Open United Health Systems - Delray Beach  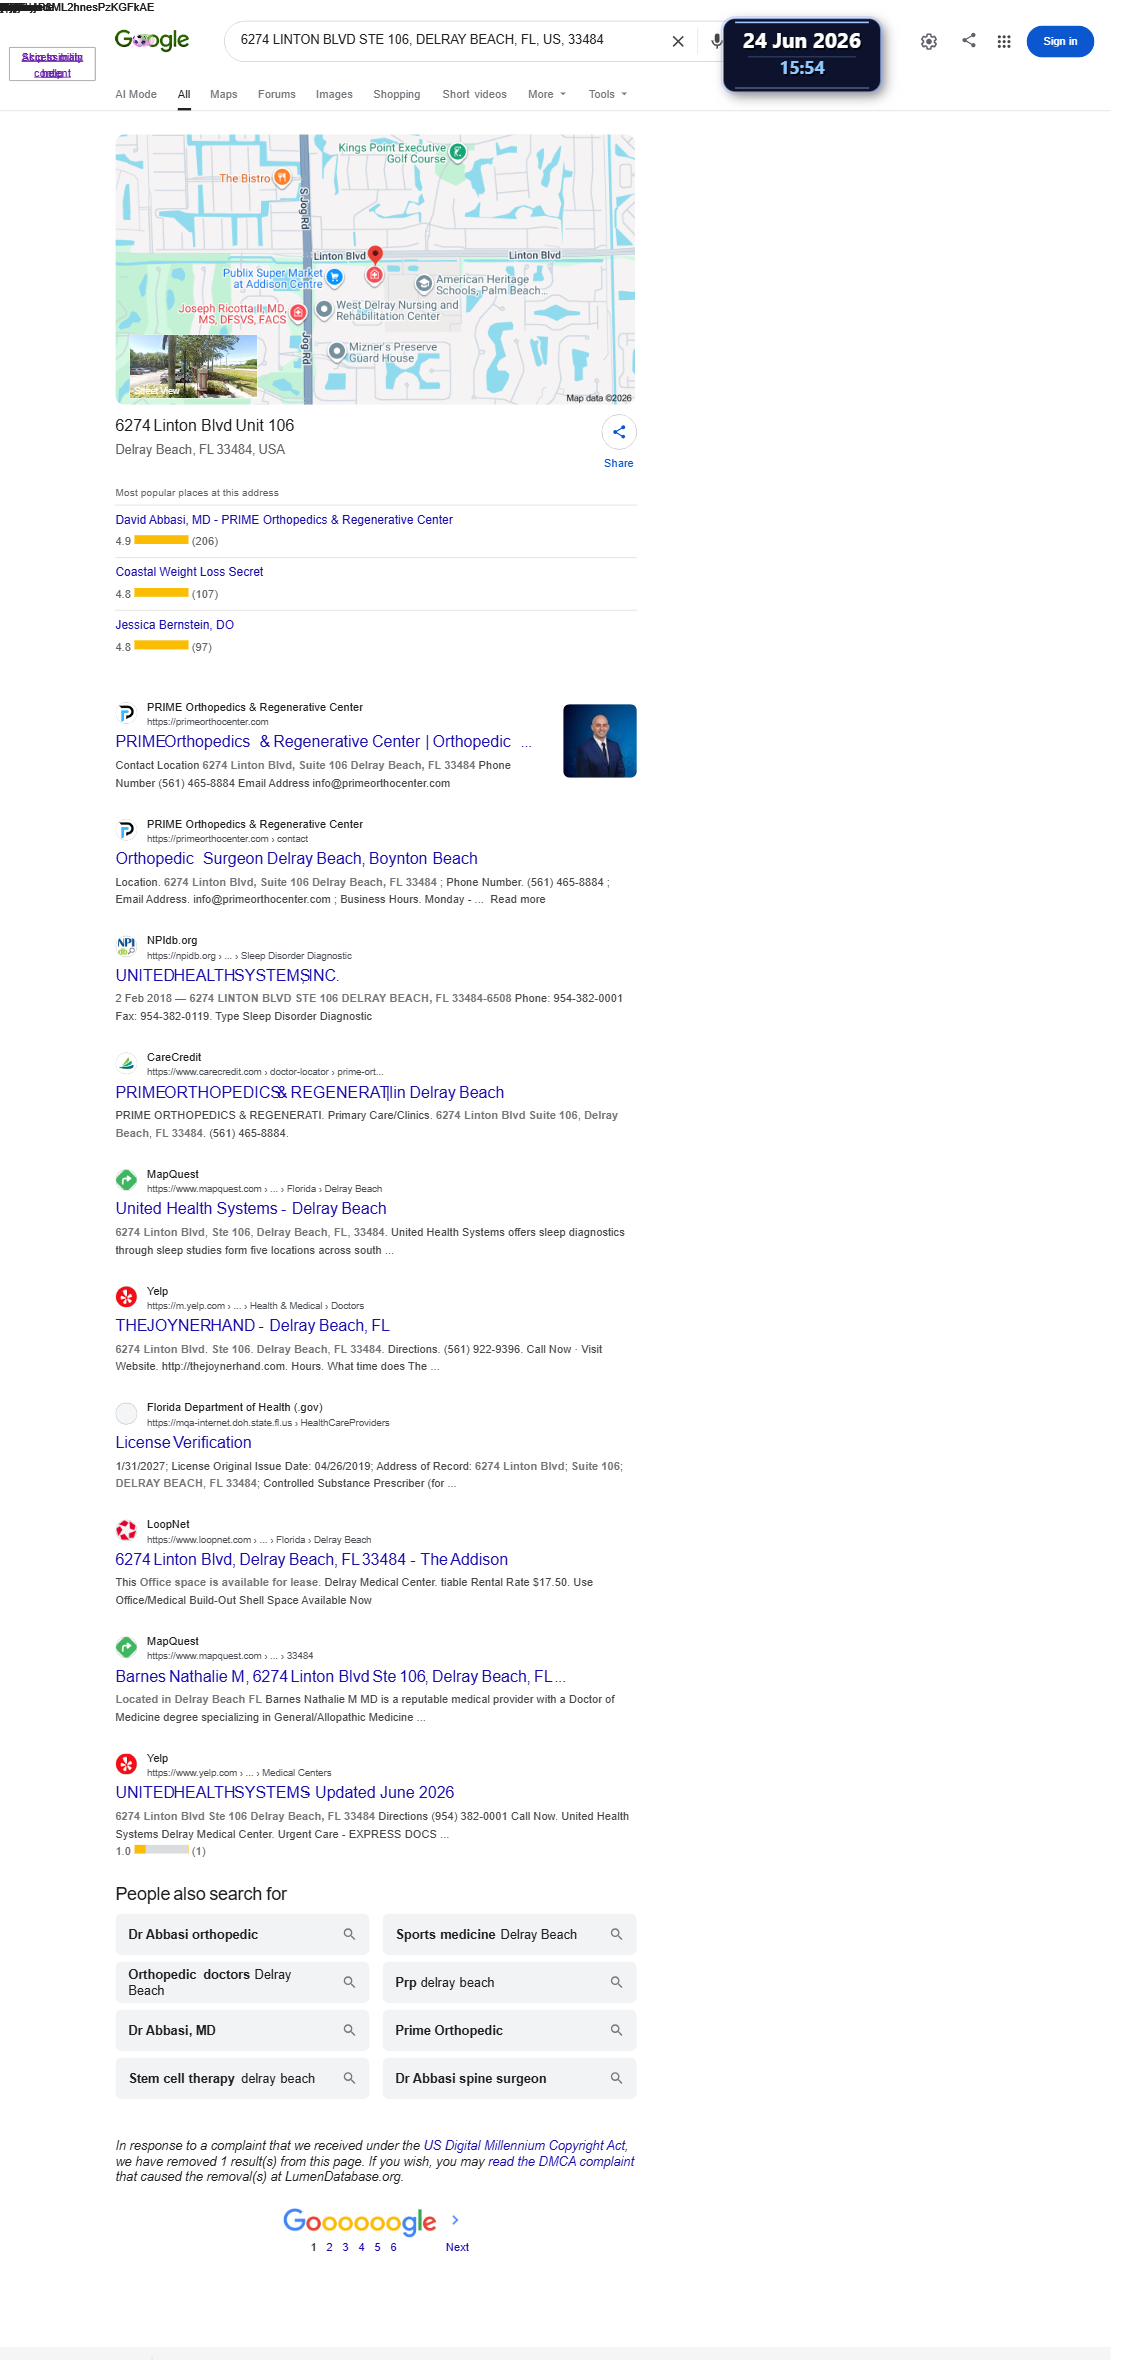(251, 1209)
